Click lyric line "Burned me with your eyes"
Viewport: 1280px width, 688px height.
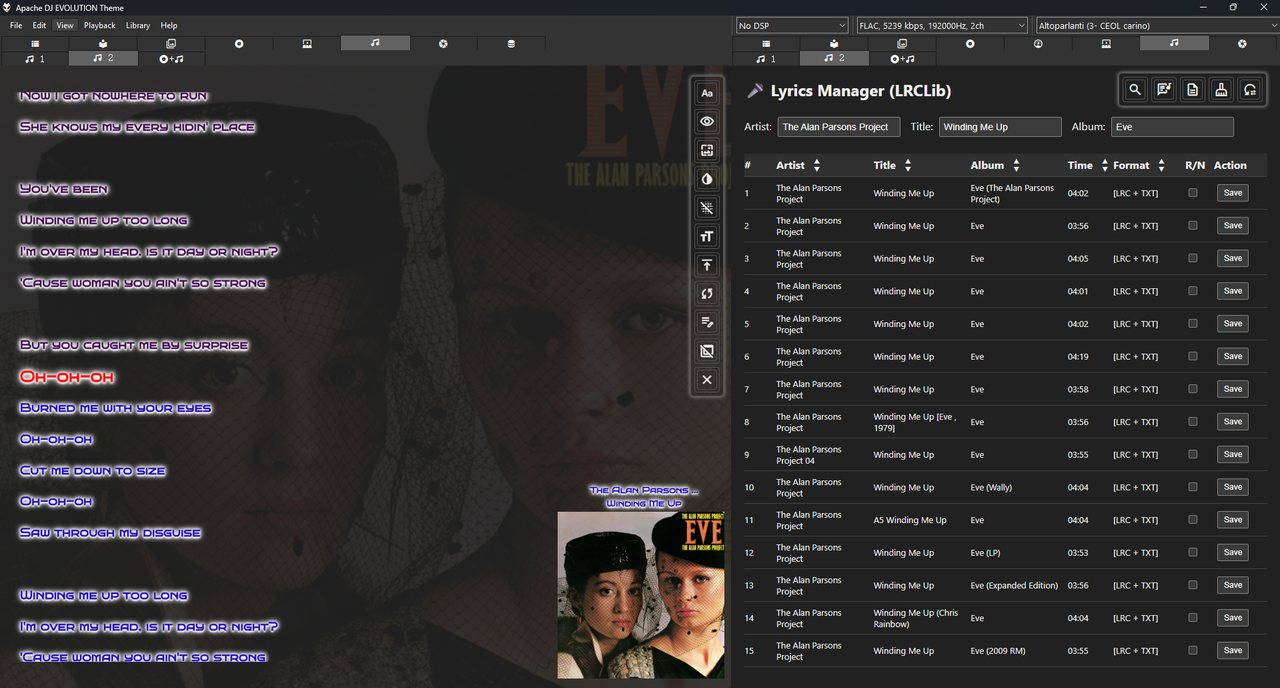pyautogui.click(x=116, y=408)
